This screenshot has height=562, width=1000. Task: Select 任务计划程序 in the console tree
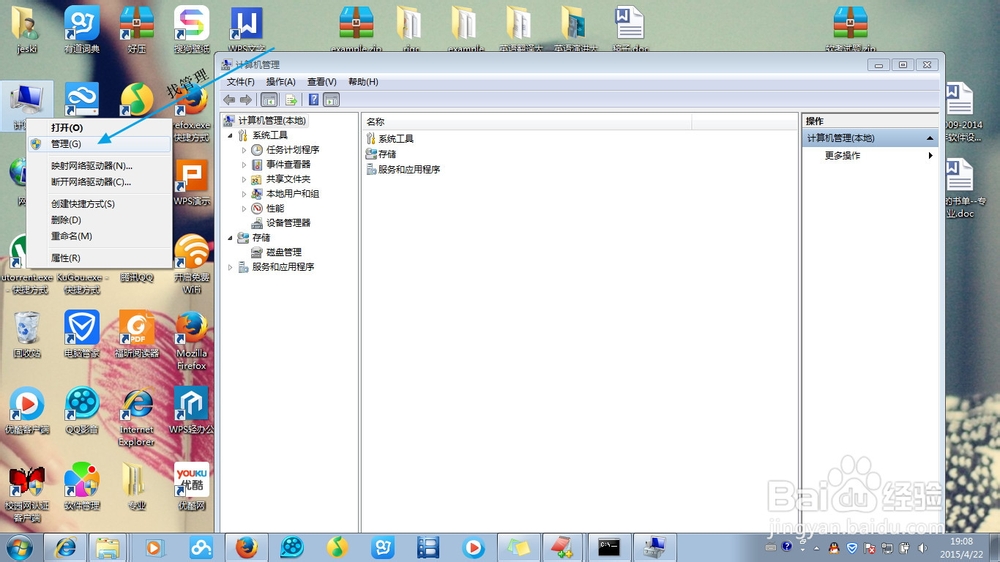tap(293, 150)
